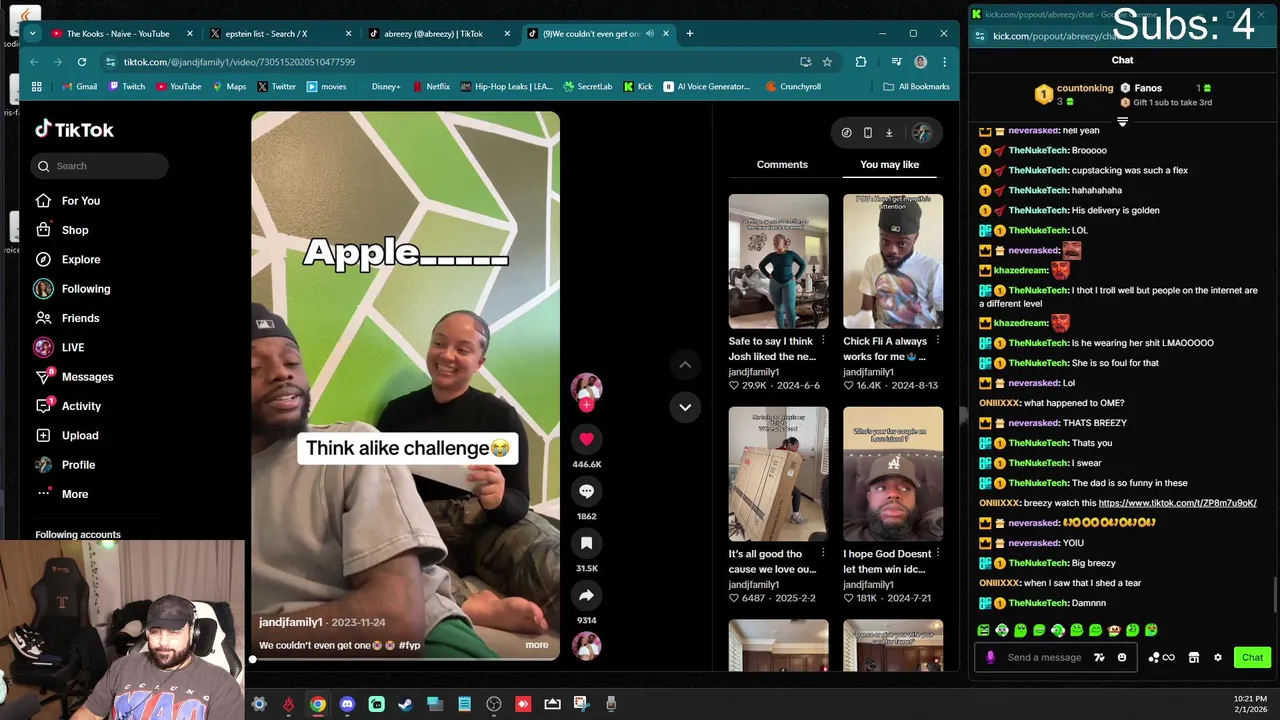Save video with the bookmark icon
The width and height of the screenshot is (1280, 720).
(x=586, y=543)
